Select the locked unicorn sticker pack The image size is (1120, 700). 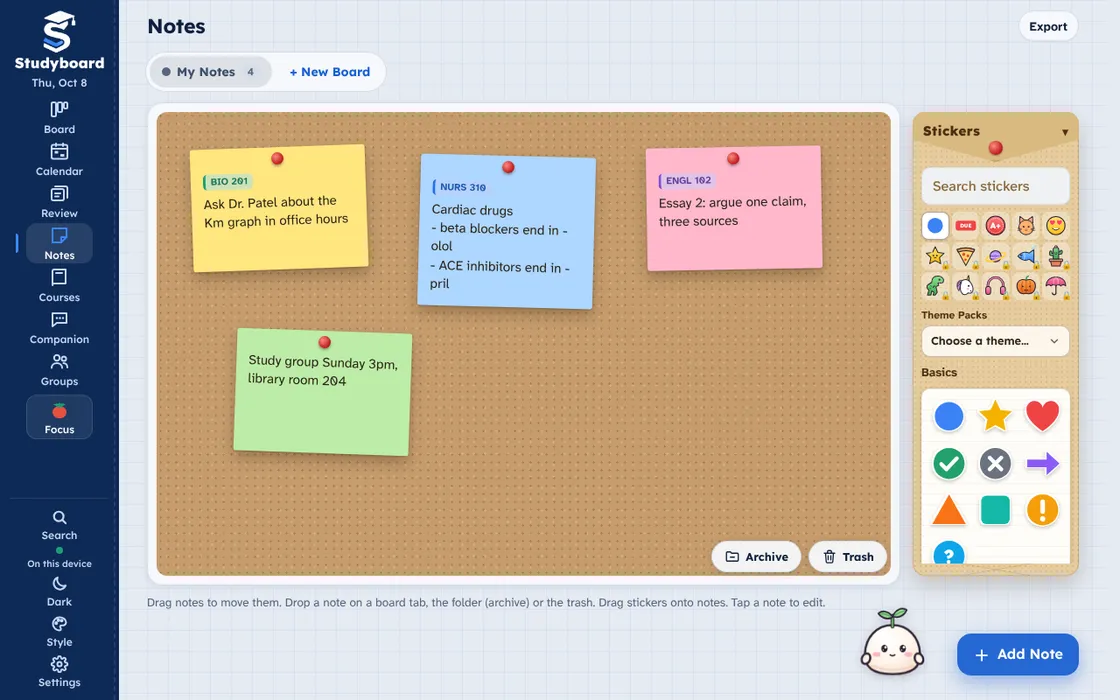[965, 286]
